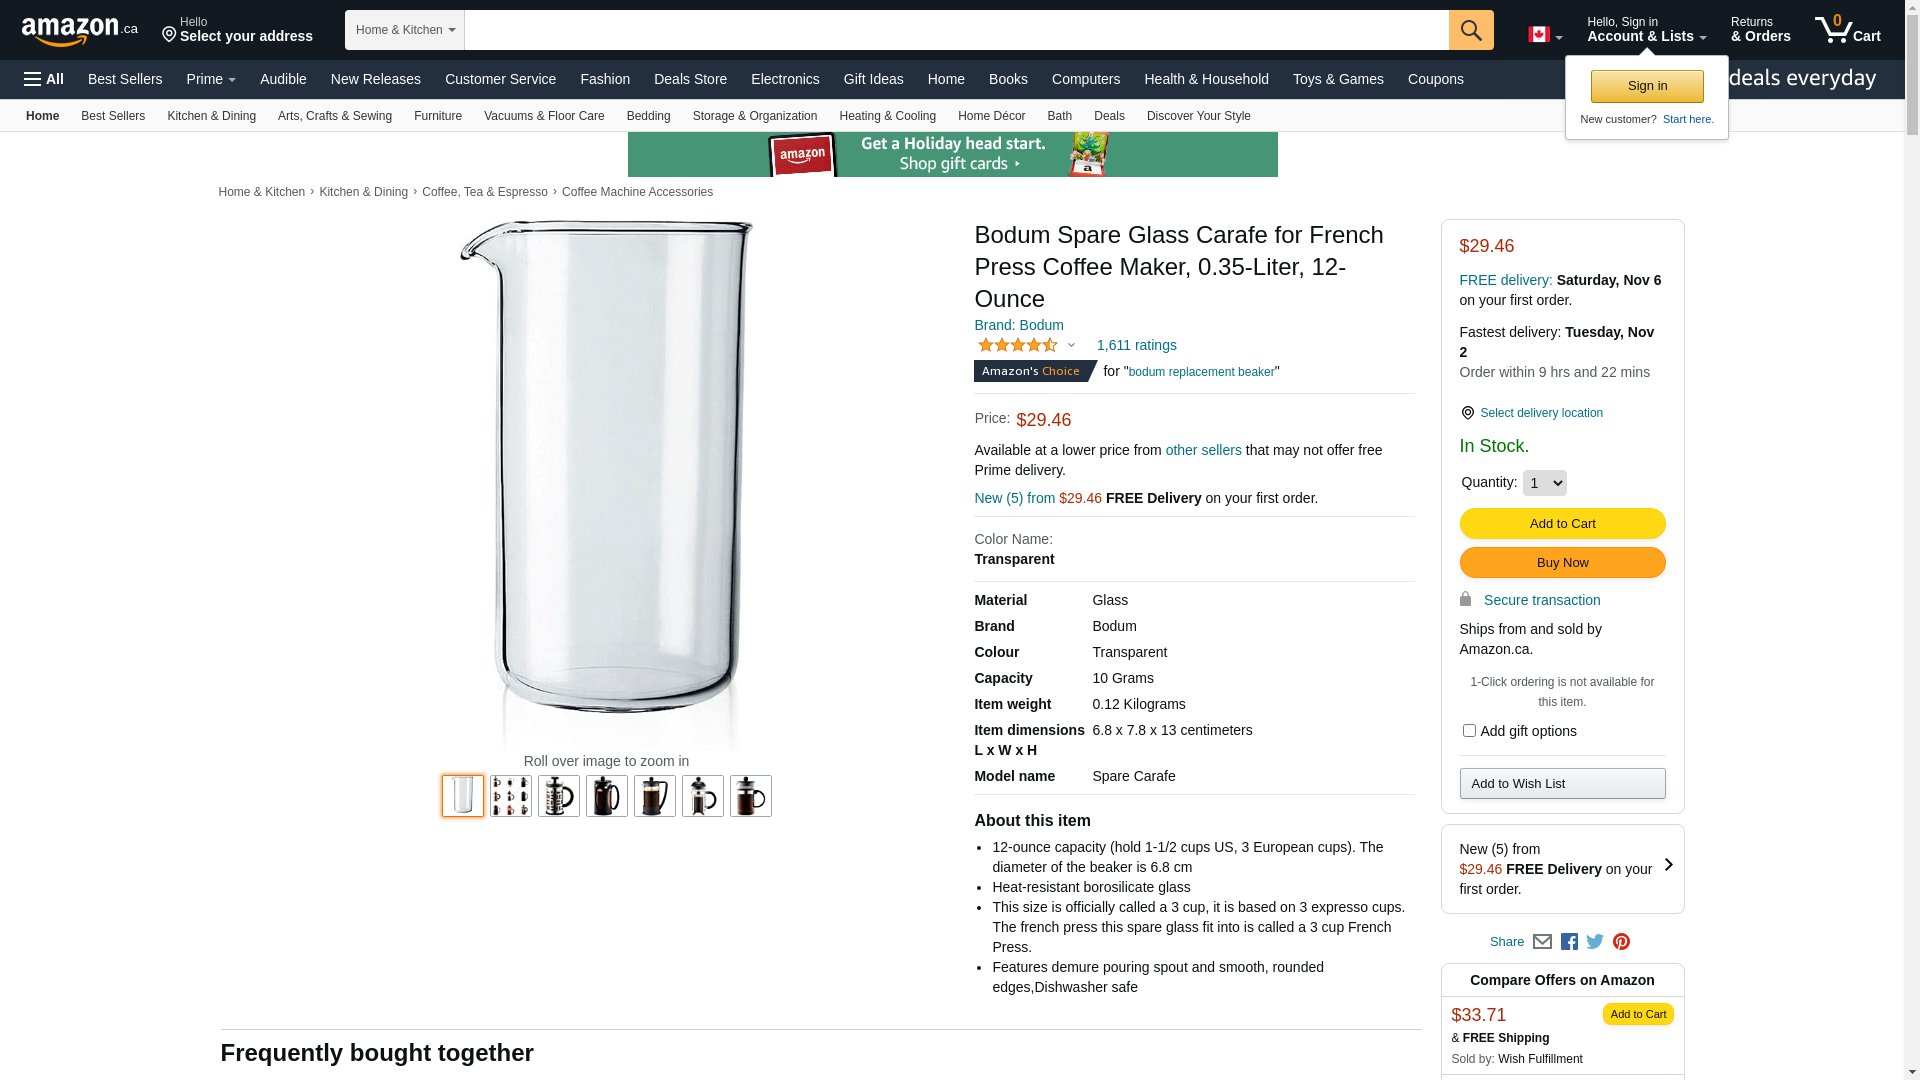Click the search magnifier button
1920x1080 pixels.
pyautogui.click(x=1470, y=30)
